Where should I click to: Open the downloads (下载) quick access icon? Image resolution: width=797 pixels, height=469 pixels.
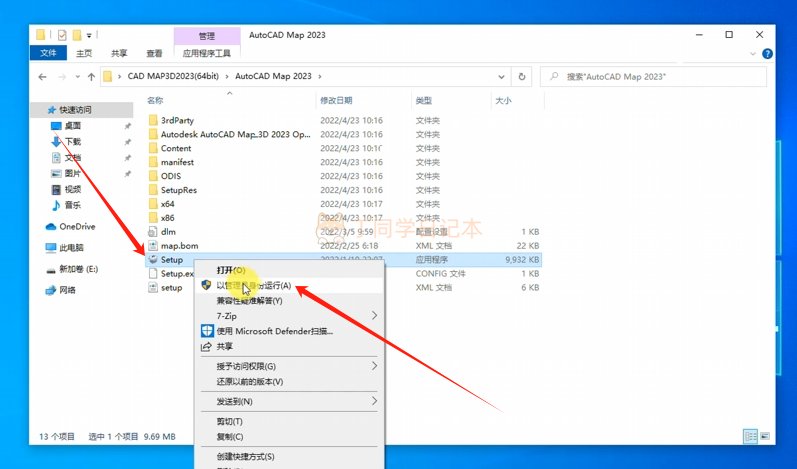click(56, 141)
